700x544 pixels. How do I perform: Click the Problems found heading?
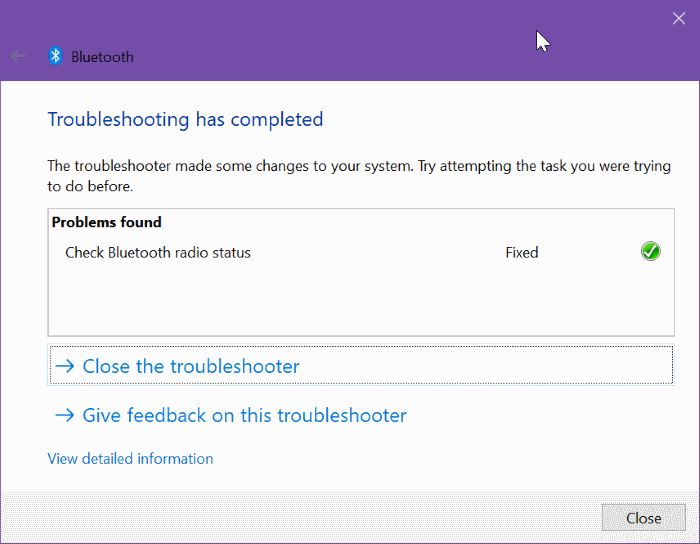tap(106, 222)
